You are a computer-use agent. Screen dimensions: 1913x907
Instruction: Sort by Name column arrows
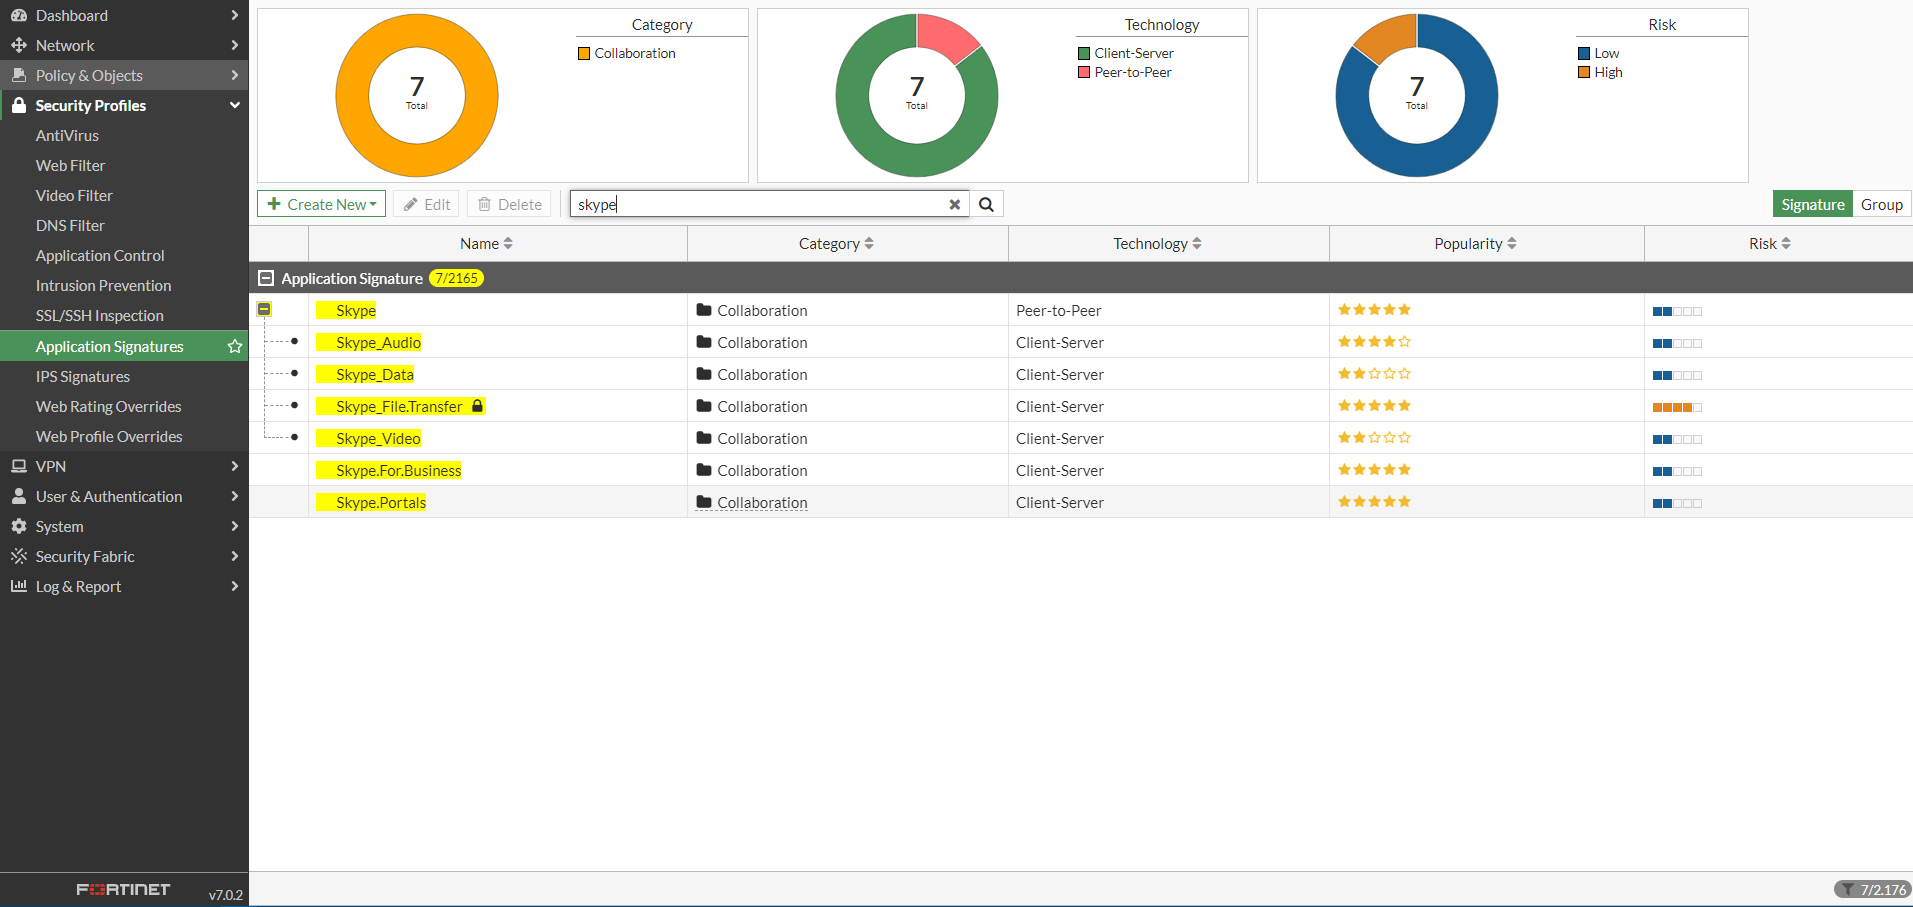click(x=508, y=243)
